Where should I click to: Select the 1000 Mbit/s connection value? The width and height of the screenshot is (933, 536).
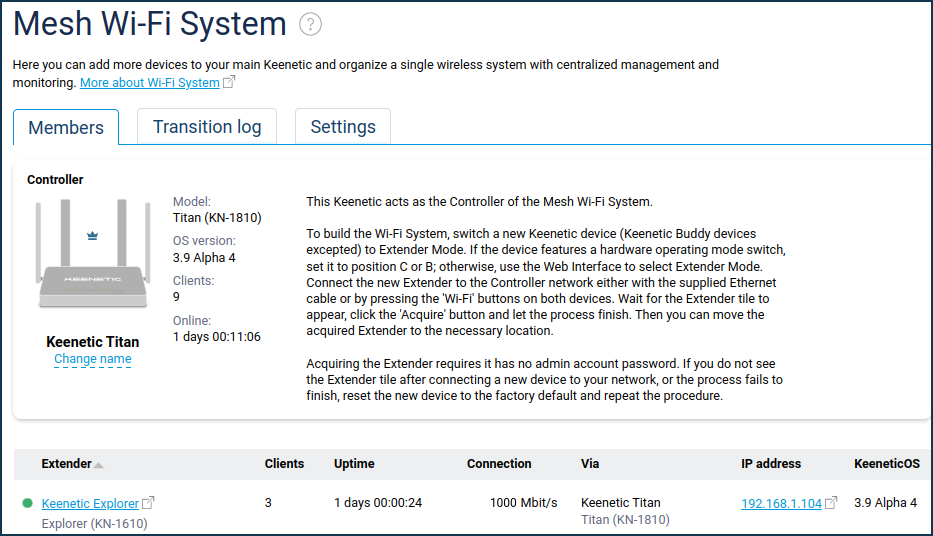(524, 503)
